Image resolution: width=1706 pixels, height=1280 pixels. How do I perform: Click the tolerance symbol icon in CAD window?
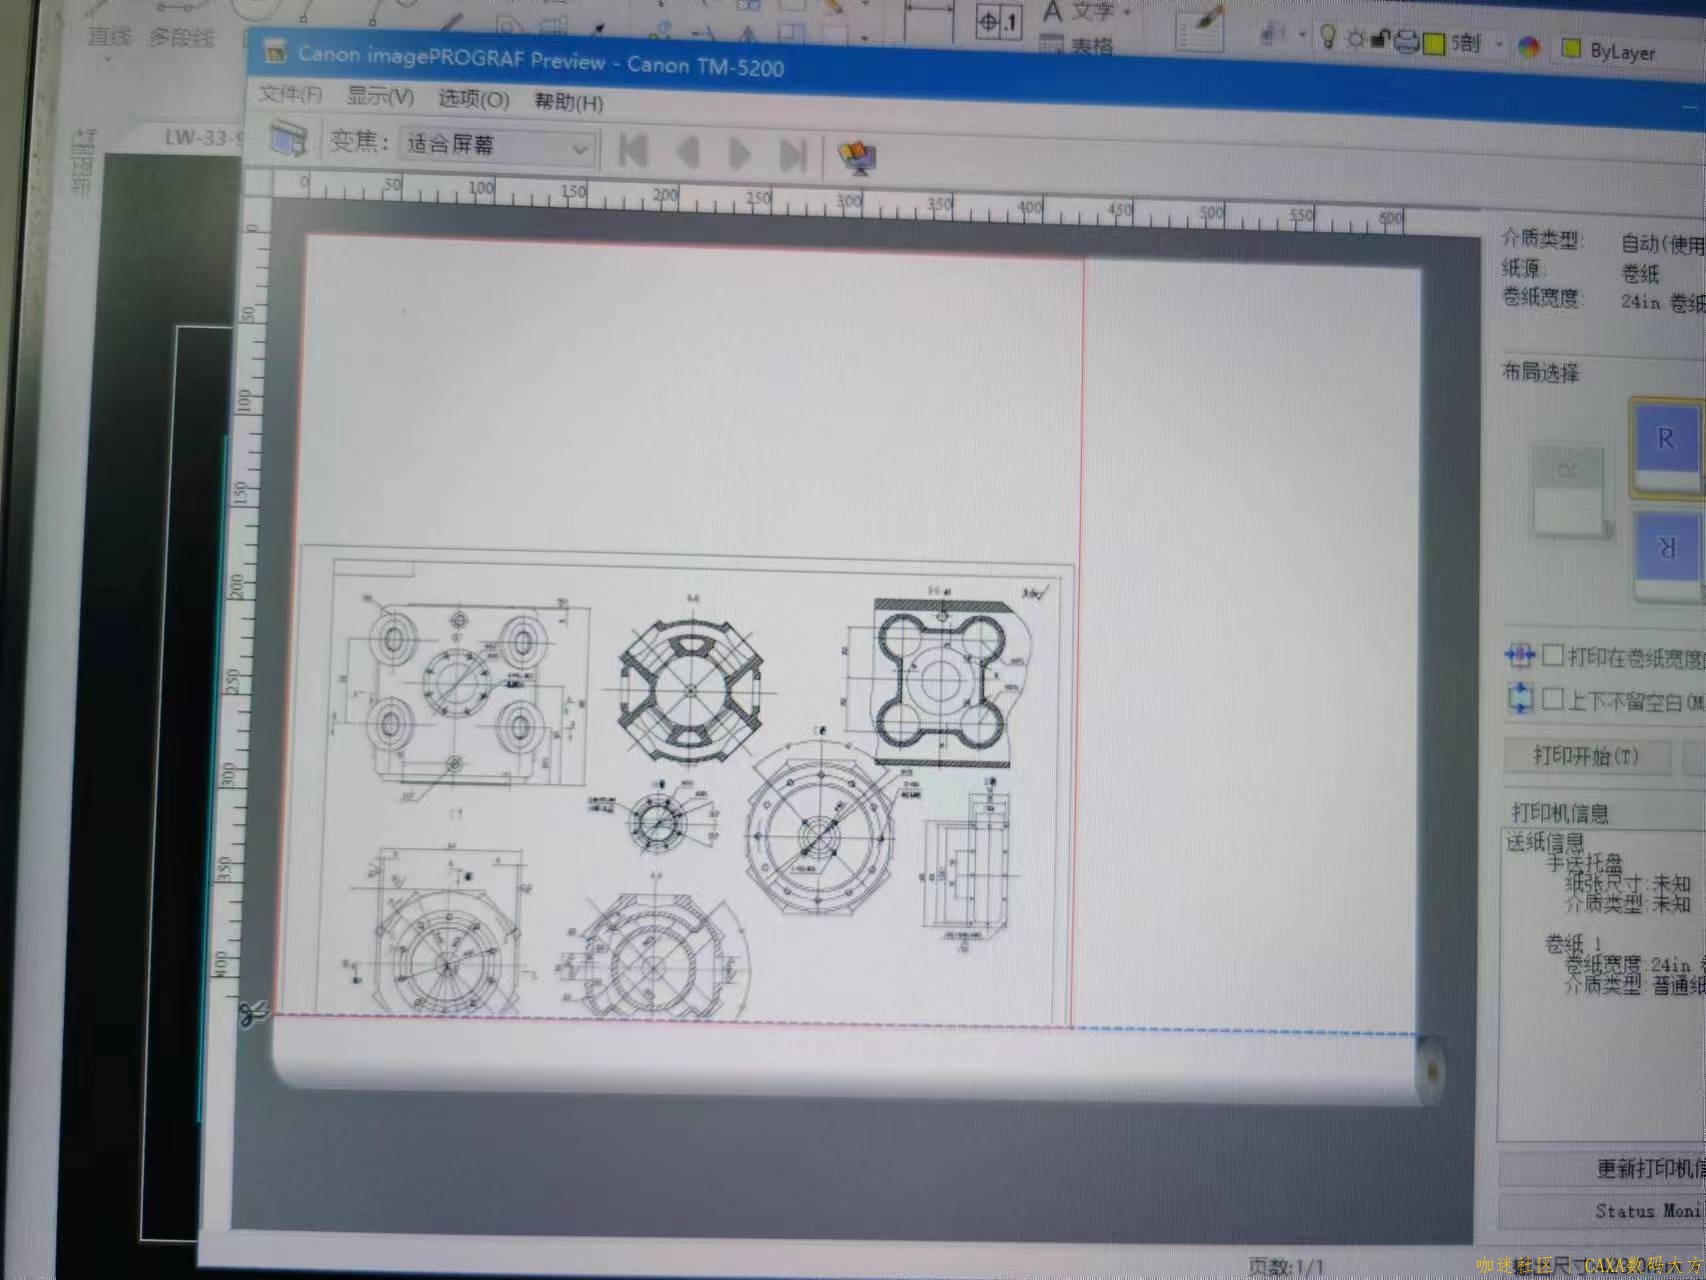[x=998, y=21]
